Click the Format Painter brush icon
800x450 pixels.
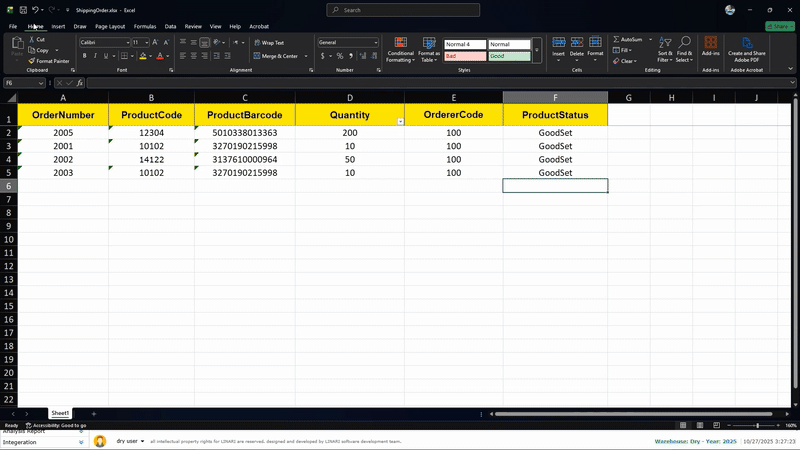pyautogui.click(x=32, y=61)
